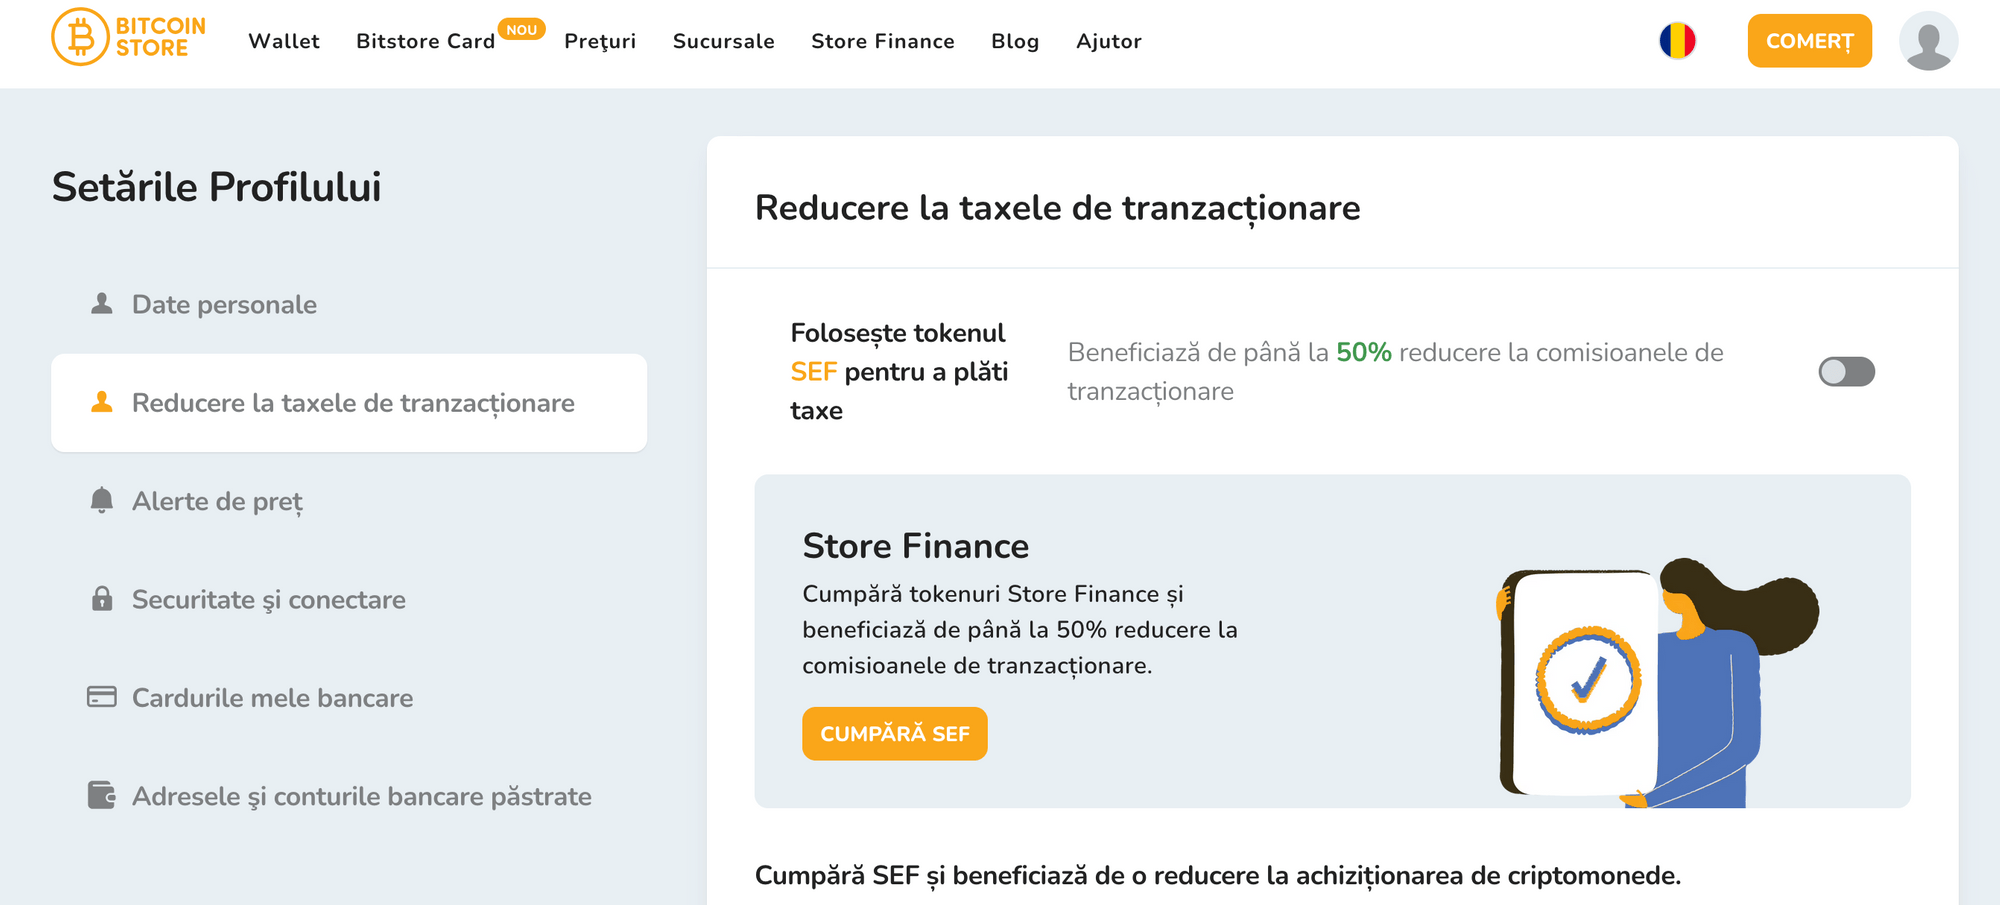Screen dimensions: 2000x905
Task: Open the Prețuri navigation link
Action: pos(600,42)
